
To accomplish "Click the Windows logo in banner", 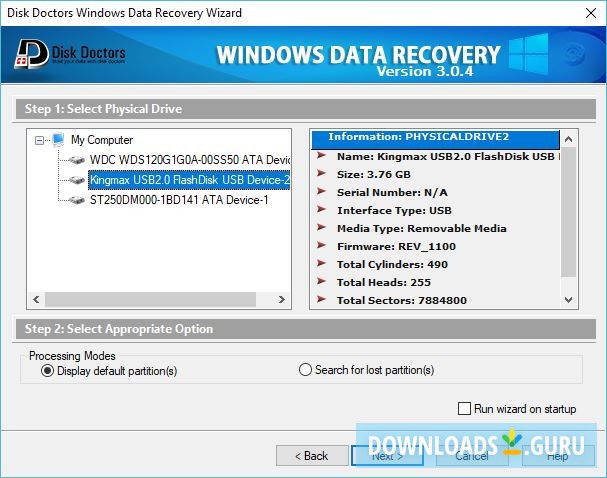I will coord(528,54).
